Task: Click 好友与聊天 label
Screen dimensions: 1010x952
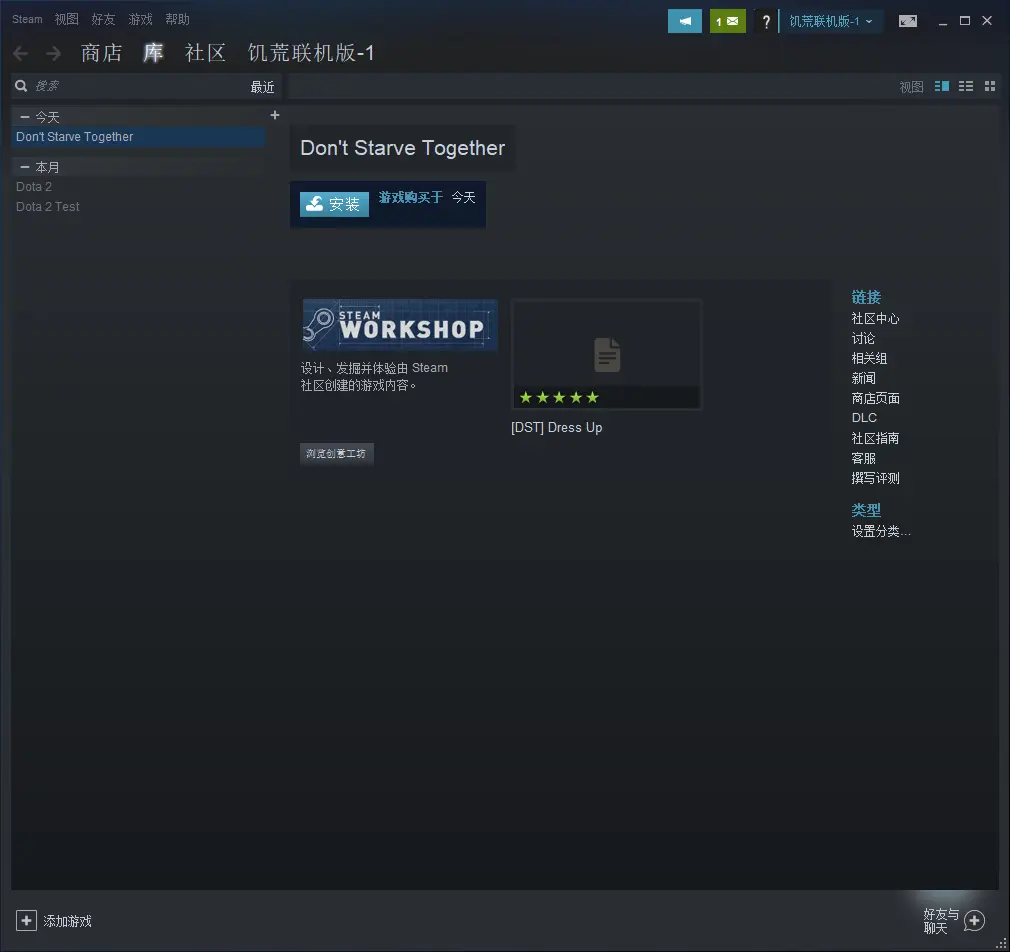Action: (x=941, y=921)
